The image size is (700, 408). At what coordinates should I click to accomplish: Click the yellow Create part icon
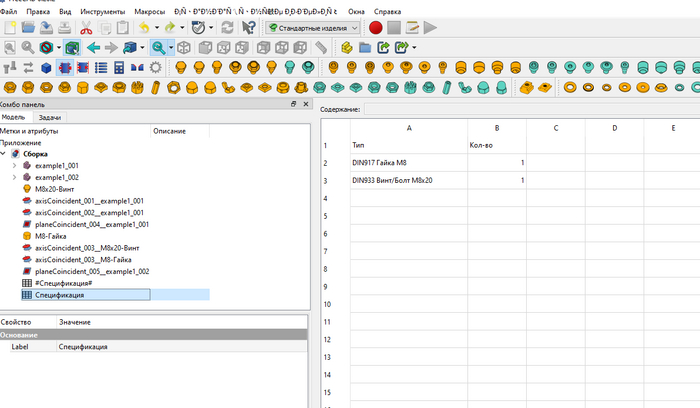coord(346,47)
